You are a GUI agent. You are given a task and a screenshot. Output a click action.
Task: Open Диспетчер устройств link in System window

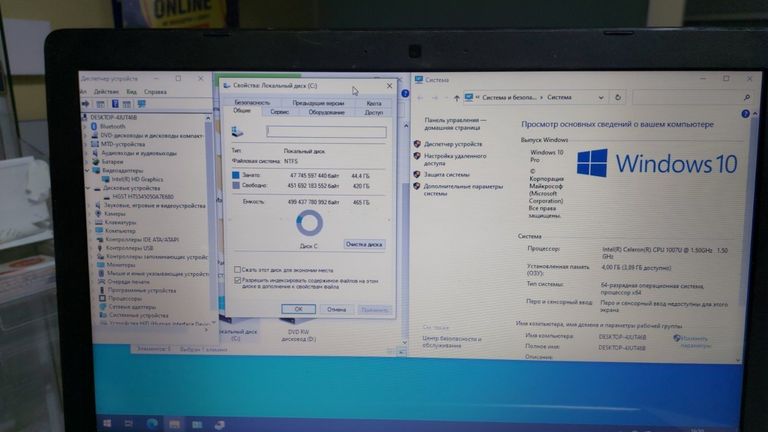coord(453,144)
